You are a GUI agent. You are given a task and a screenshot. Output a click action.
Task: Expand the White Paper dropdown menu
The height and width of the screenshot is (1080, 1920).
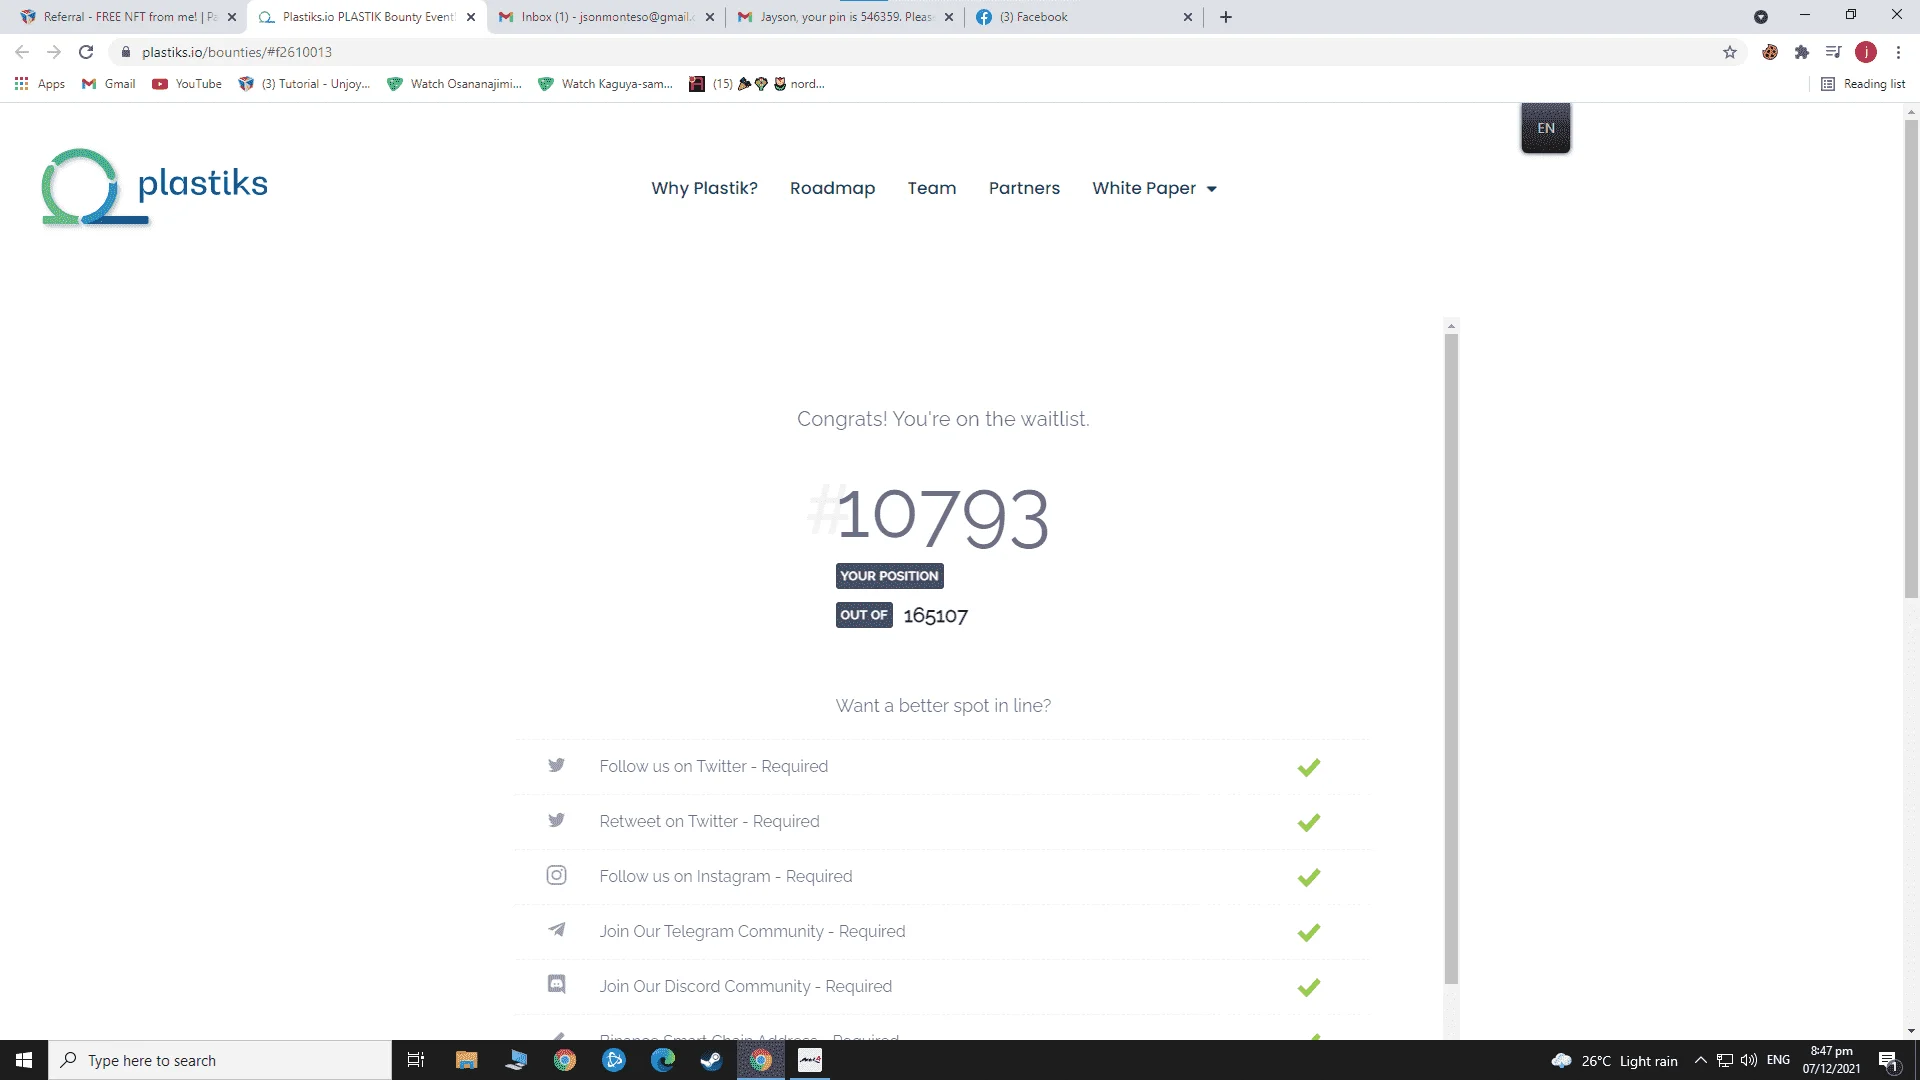pos(1154,188)
